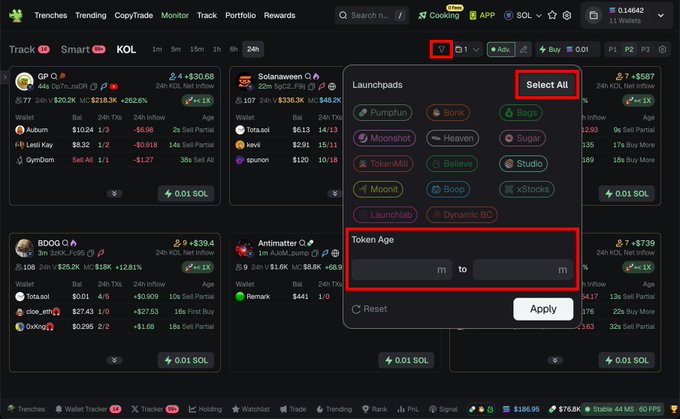The width and height of the screenshot is (680, 419).
Task: Click the green frog logo
Action: (x=16, y=16)
